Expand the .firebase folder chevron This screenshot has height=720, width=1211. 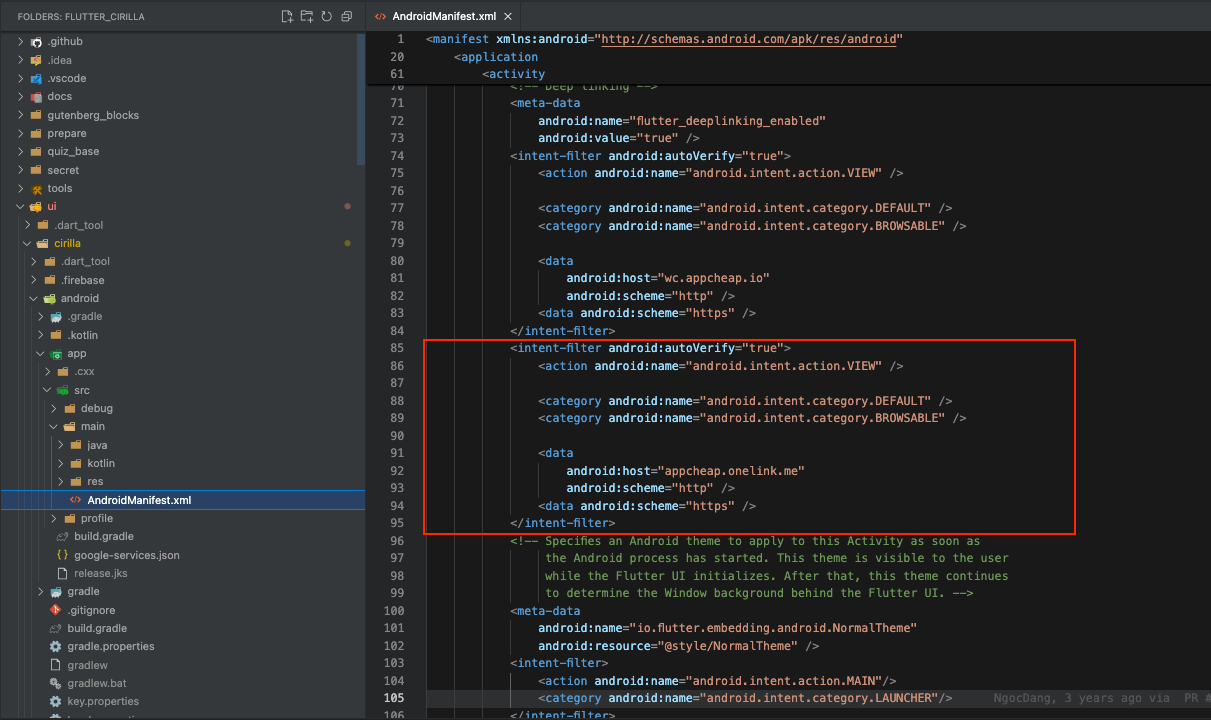pyautogui.click(x=34, y=280)
